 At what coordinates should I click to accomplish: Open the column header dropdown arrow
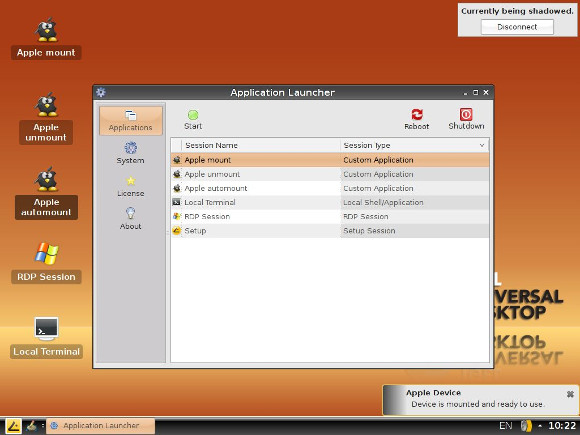pos(482,145)
